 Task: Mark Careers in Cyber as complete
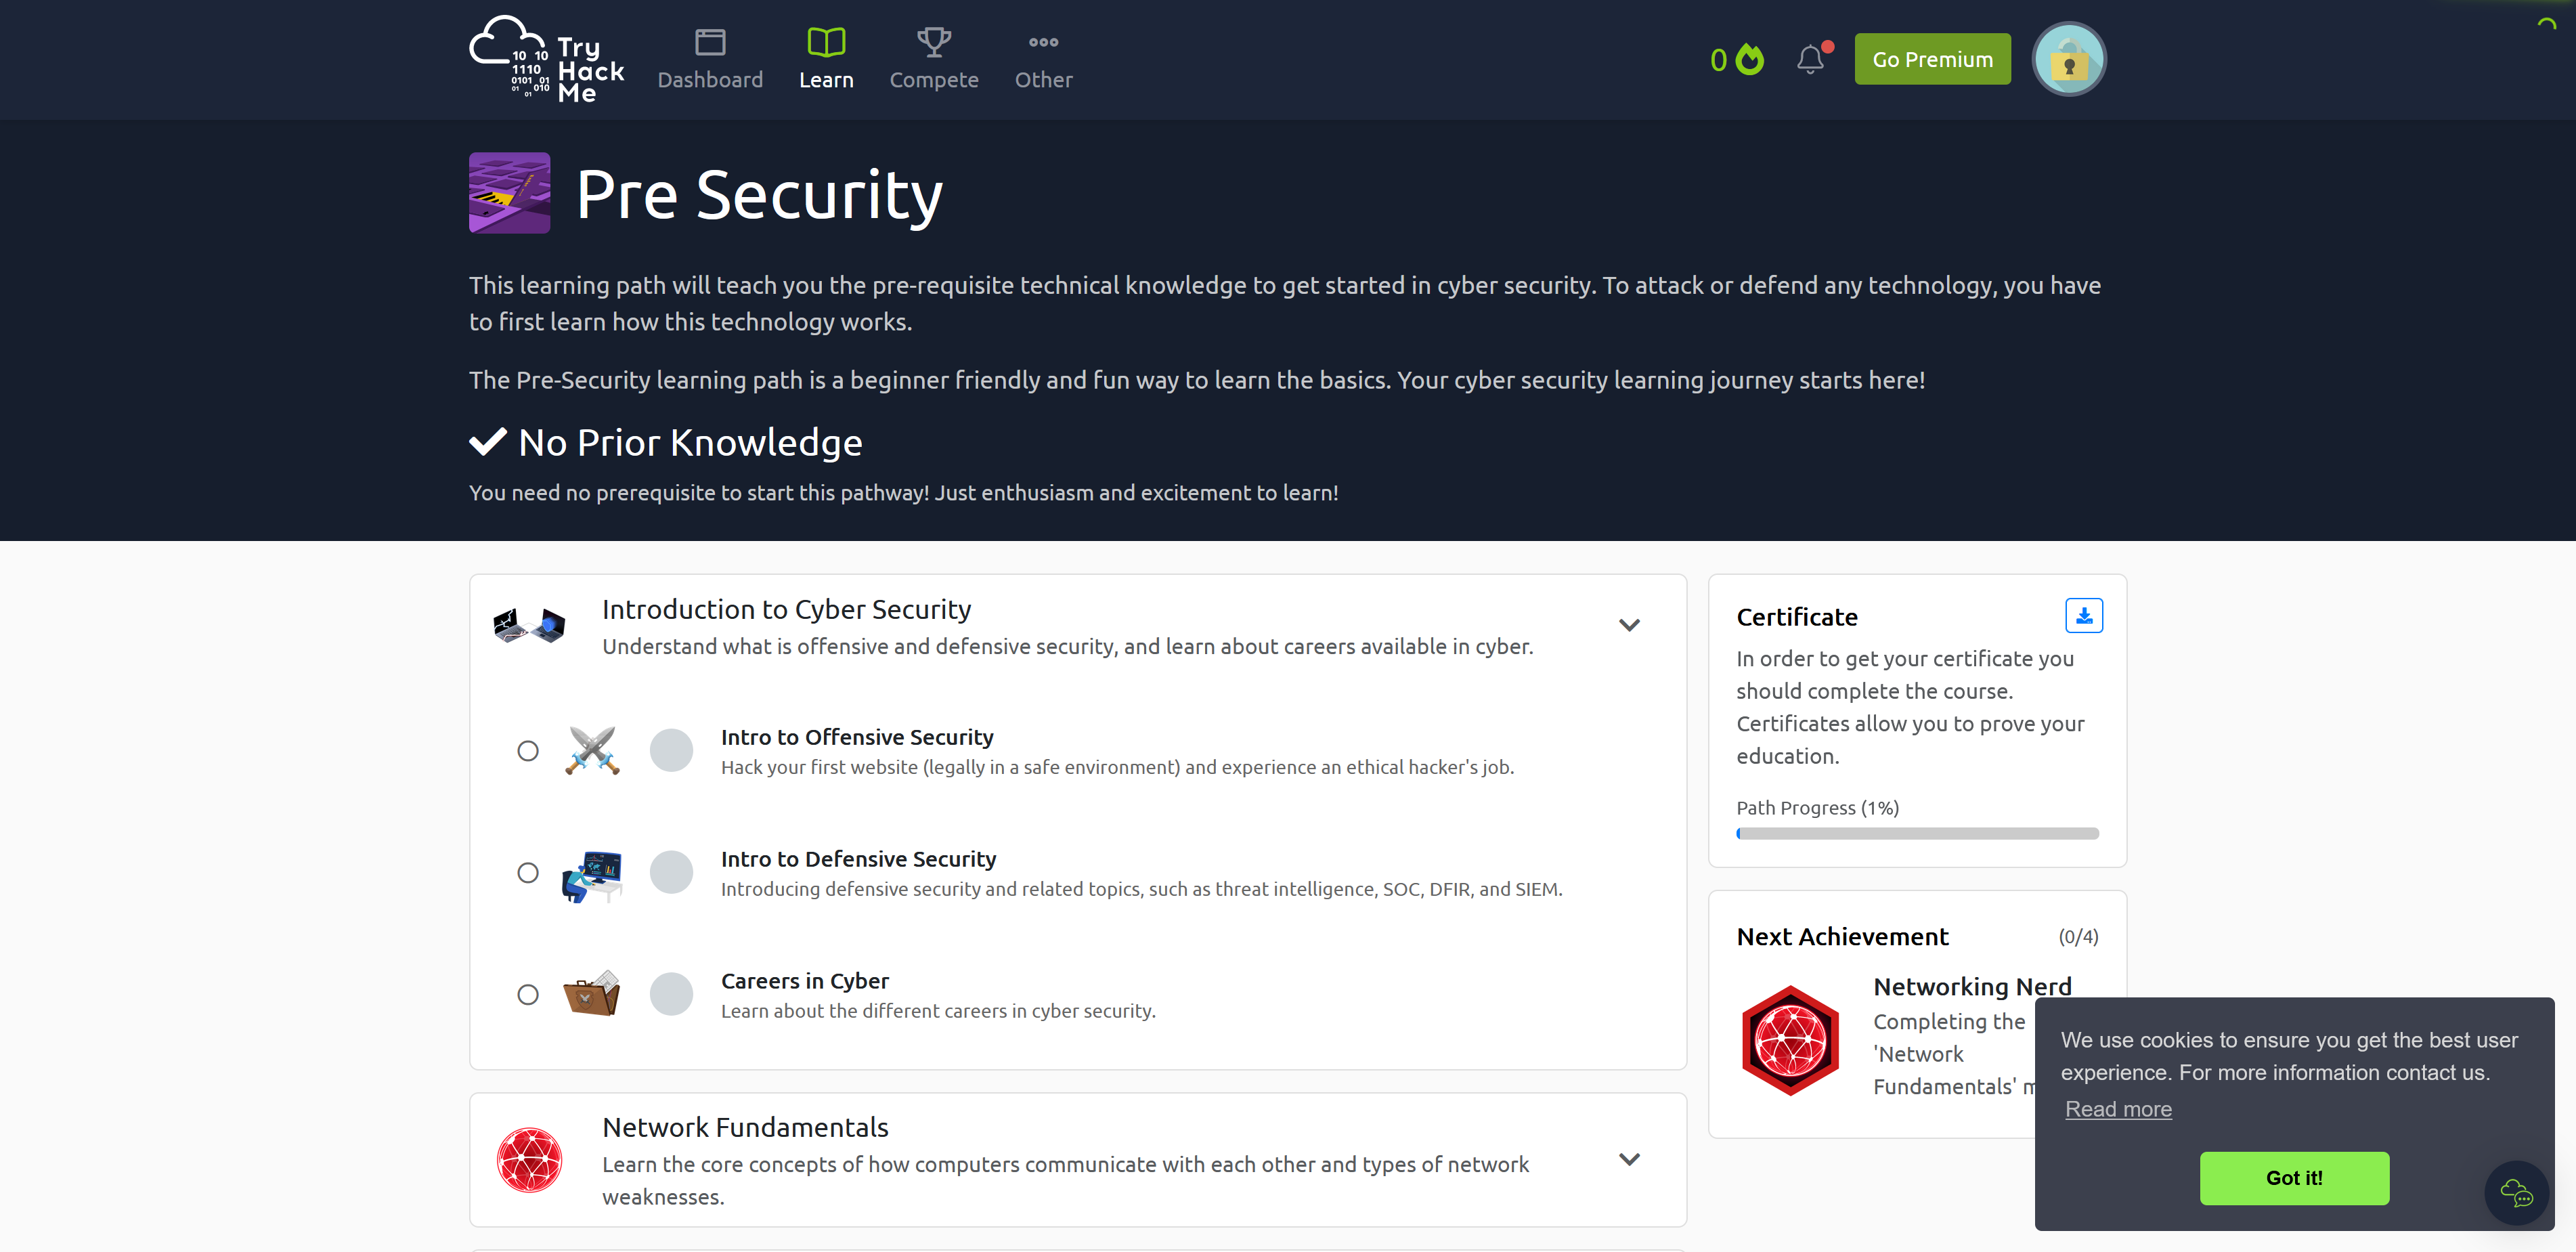point(528,994)
